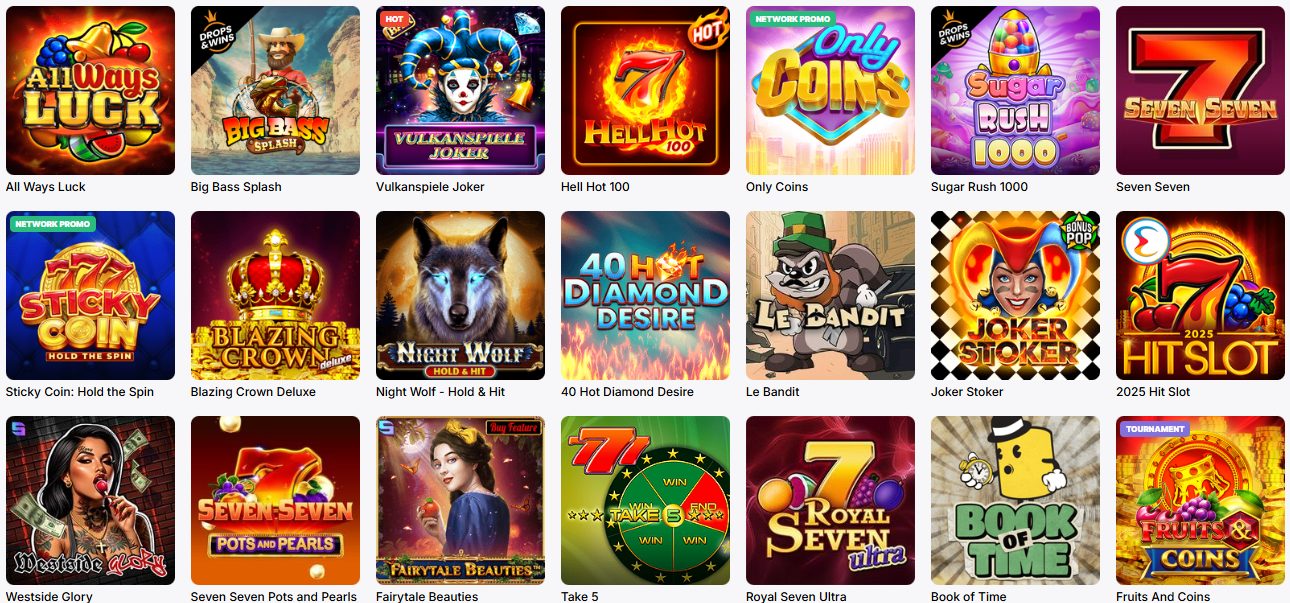Click the 40 Hot Diamond Desire title link
Image resolution: width=1290 pixels, height=603 pixels.
tap(627, 392)
